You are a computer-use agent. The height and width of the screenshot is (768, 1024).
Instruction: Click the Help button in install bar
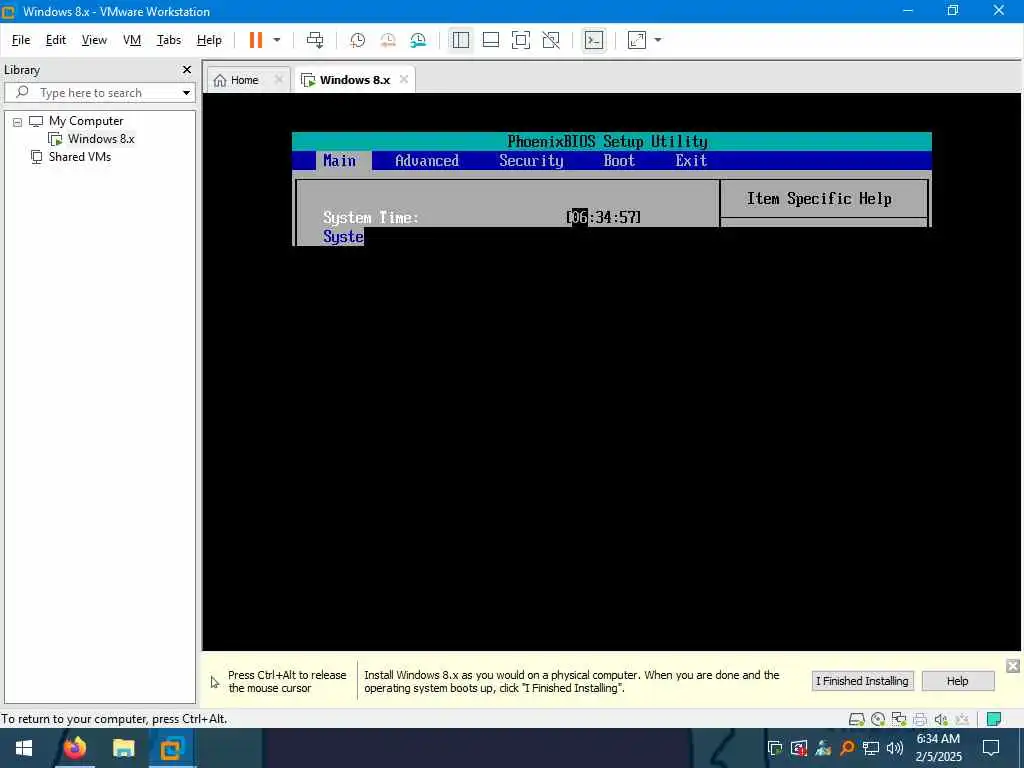click(957, 681)
